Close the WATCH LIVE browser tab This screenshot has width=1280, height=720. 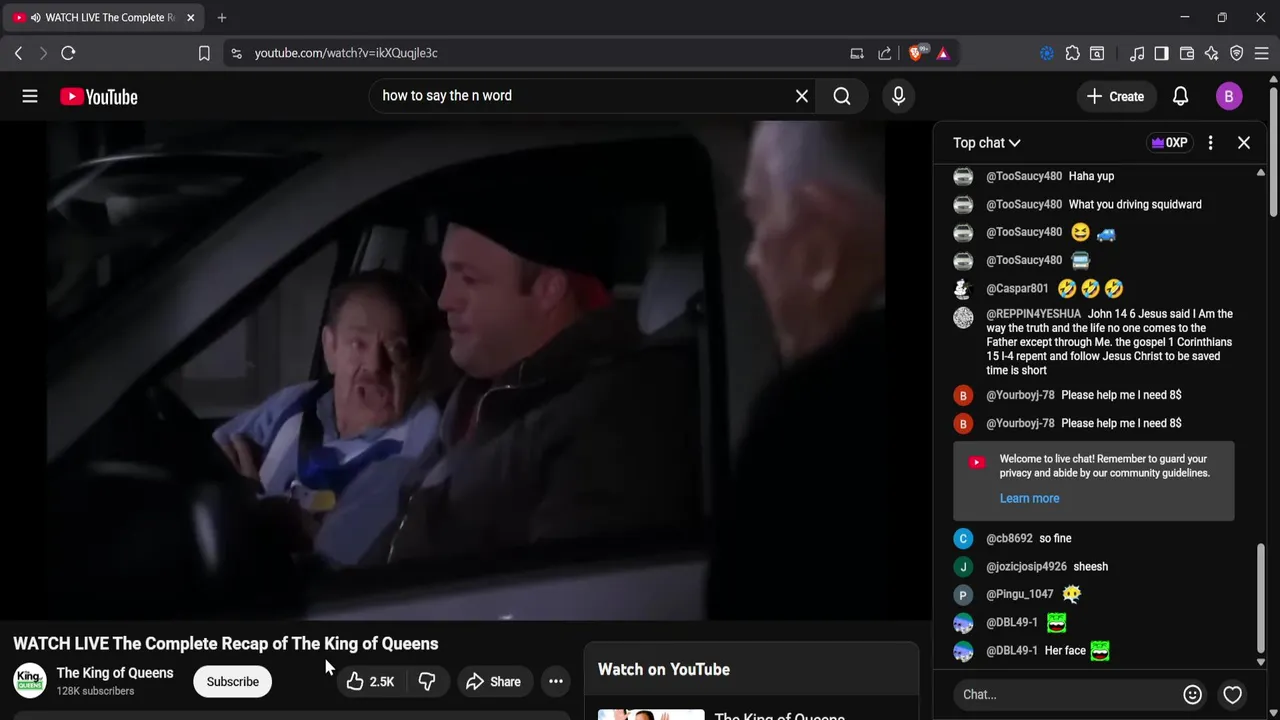[x=191, y=17]
